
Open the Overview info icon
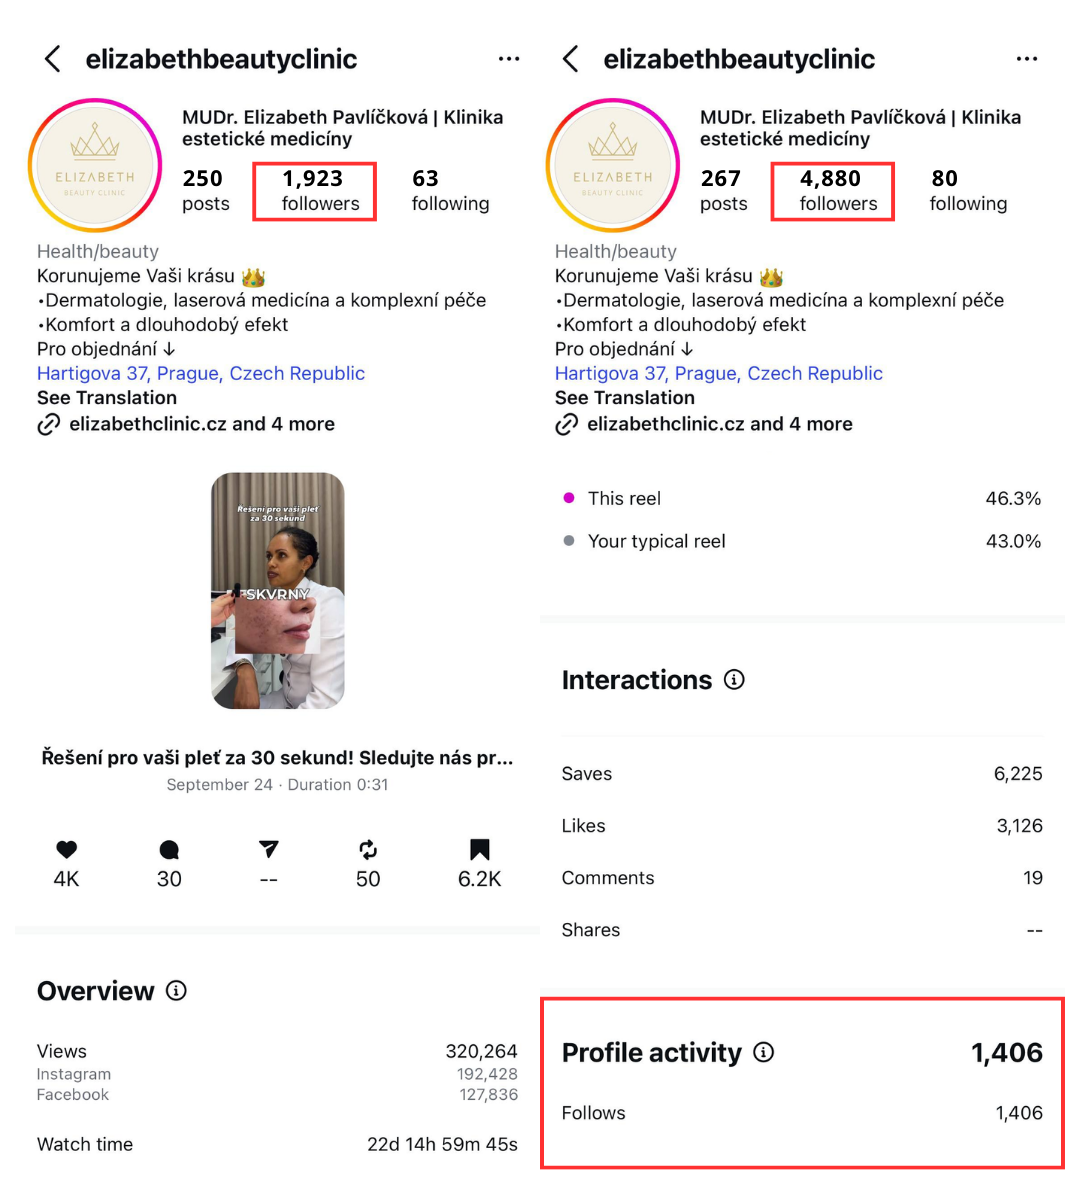point(177,991)
